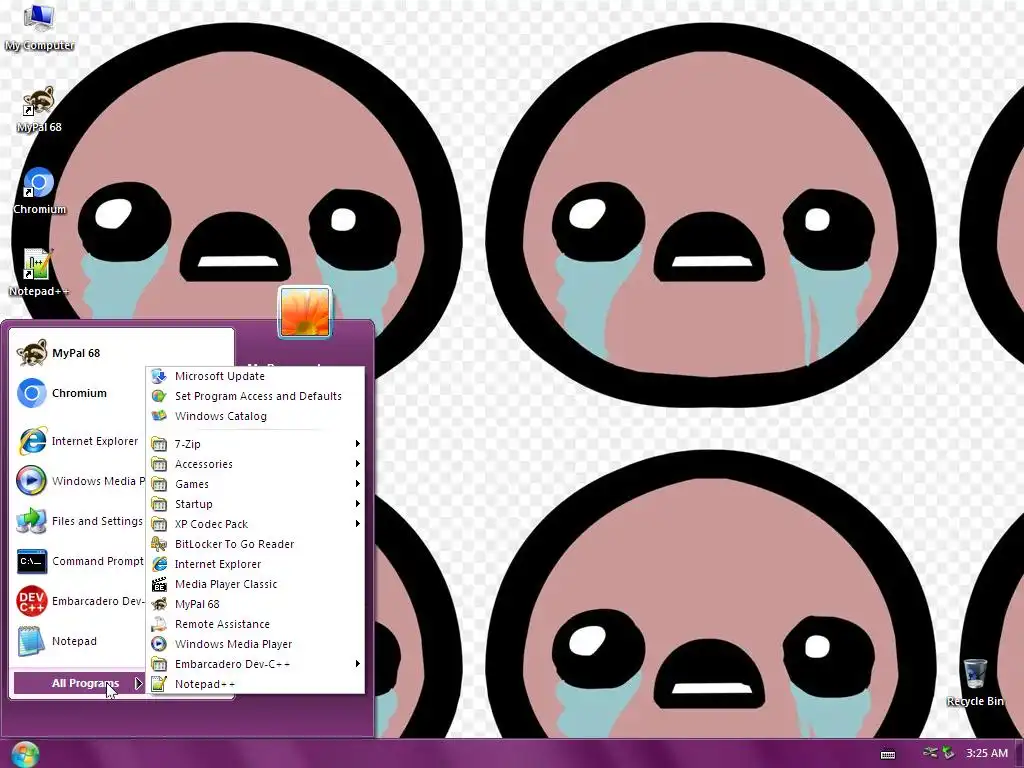Launch Media Player Classic
This screenshot has width=1024, height=768.
(255, 584)
